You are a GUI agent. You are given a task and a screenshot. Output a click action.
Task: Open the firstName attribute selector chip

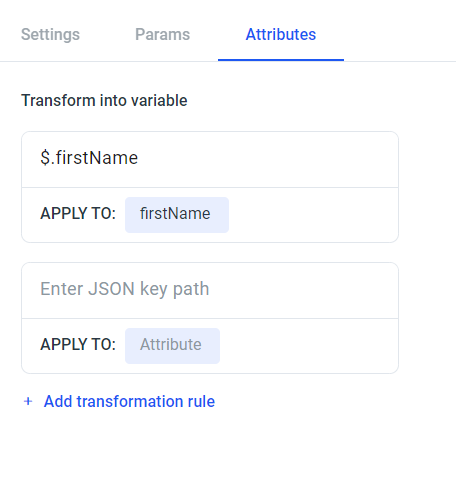pyautogui.click(x=177, y=215)
